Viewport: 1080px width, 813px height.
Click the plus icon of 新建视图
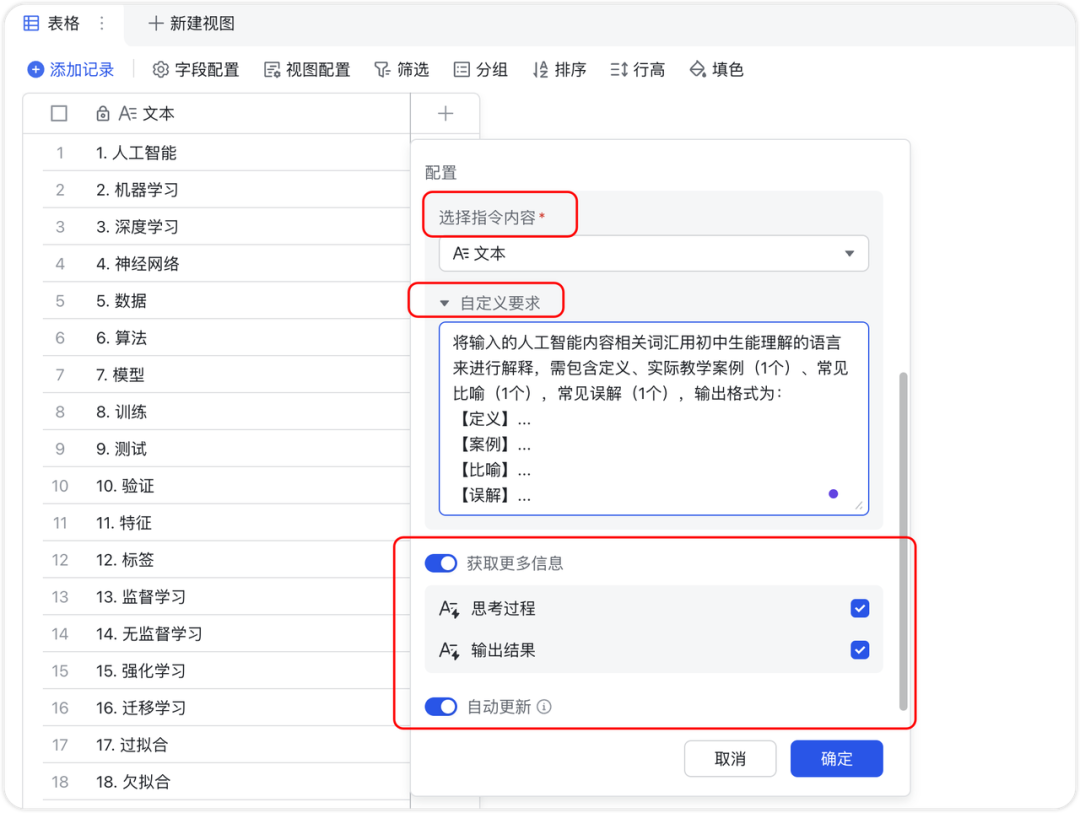tap(156, 23)
